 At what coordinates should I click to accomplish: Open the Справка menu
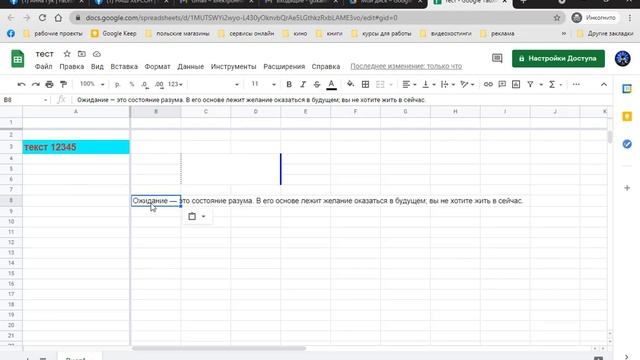326,67
